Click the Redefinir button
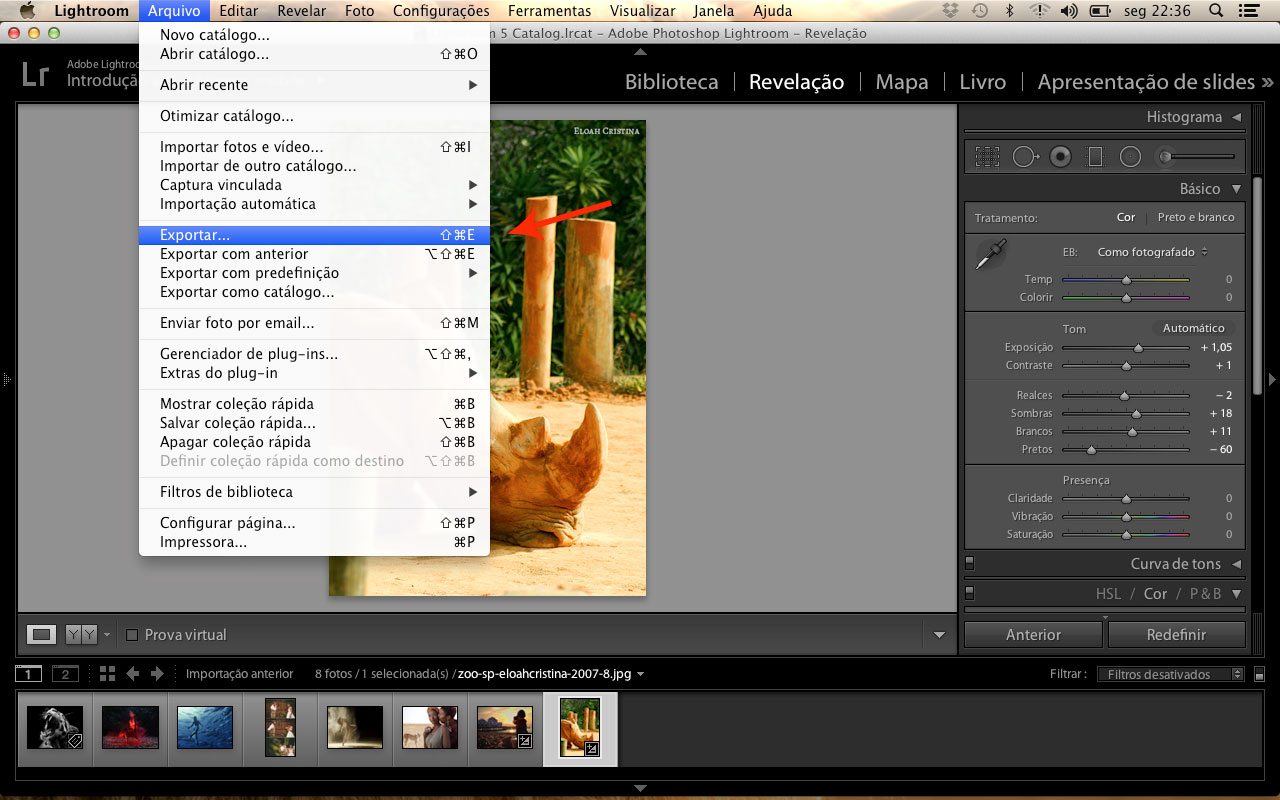This screenshot has height=800, width=1280. point(1176,635)
